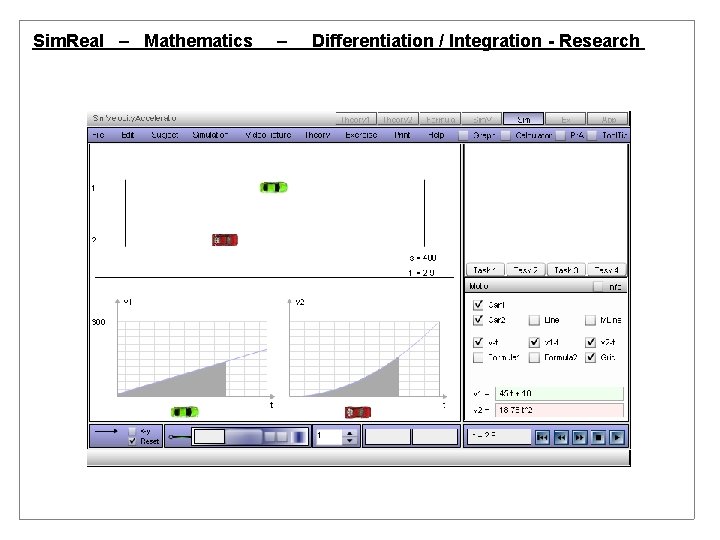Click the green car below v1 graph

tap(185, 412)
